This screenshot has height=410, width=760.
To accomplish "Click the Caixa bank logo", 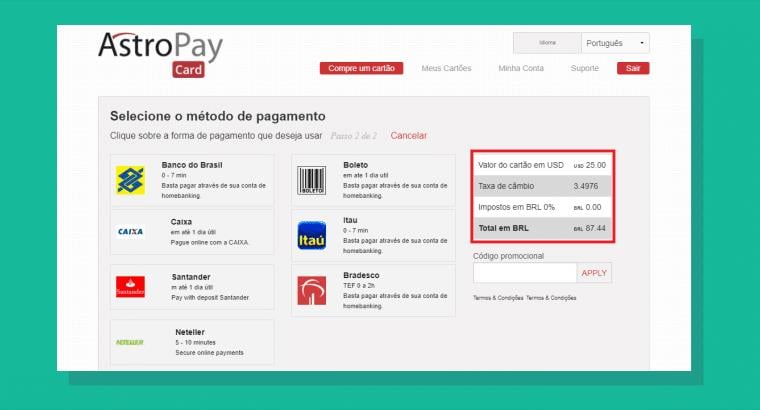I will click(130, 232).
